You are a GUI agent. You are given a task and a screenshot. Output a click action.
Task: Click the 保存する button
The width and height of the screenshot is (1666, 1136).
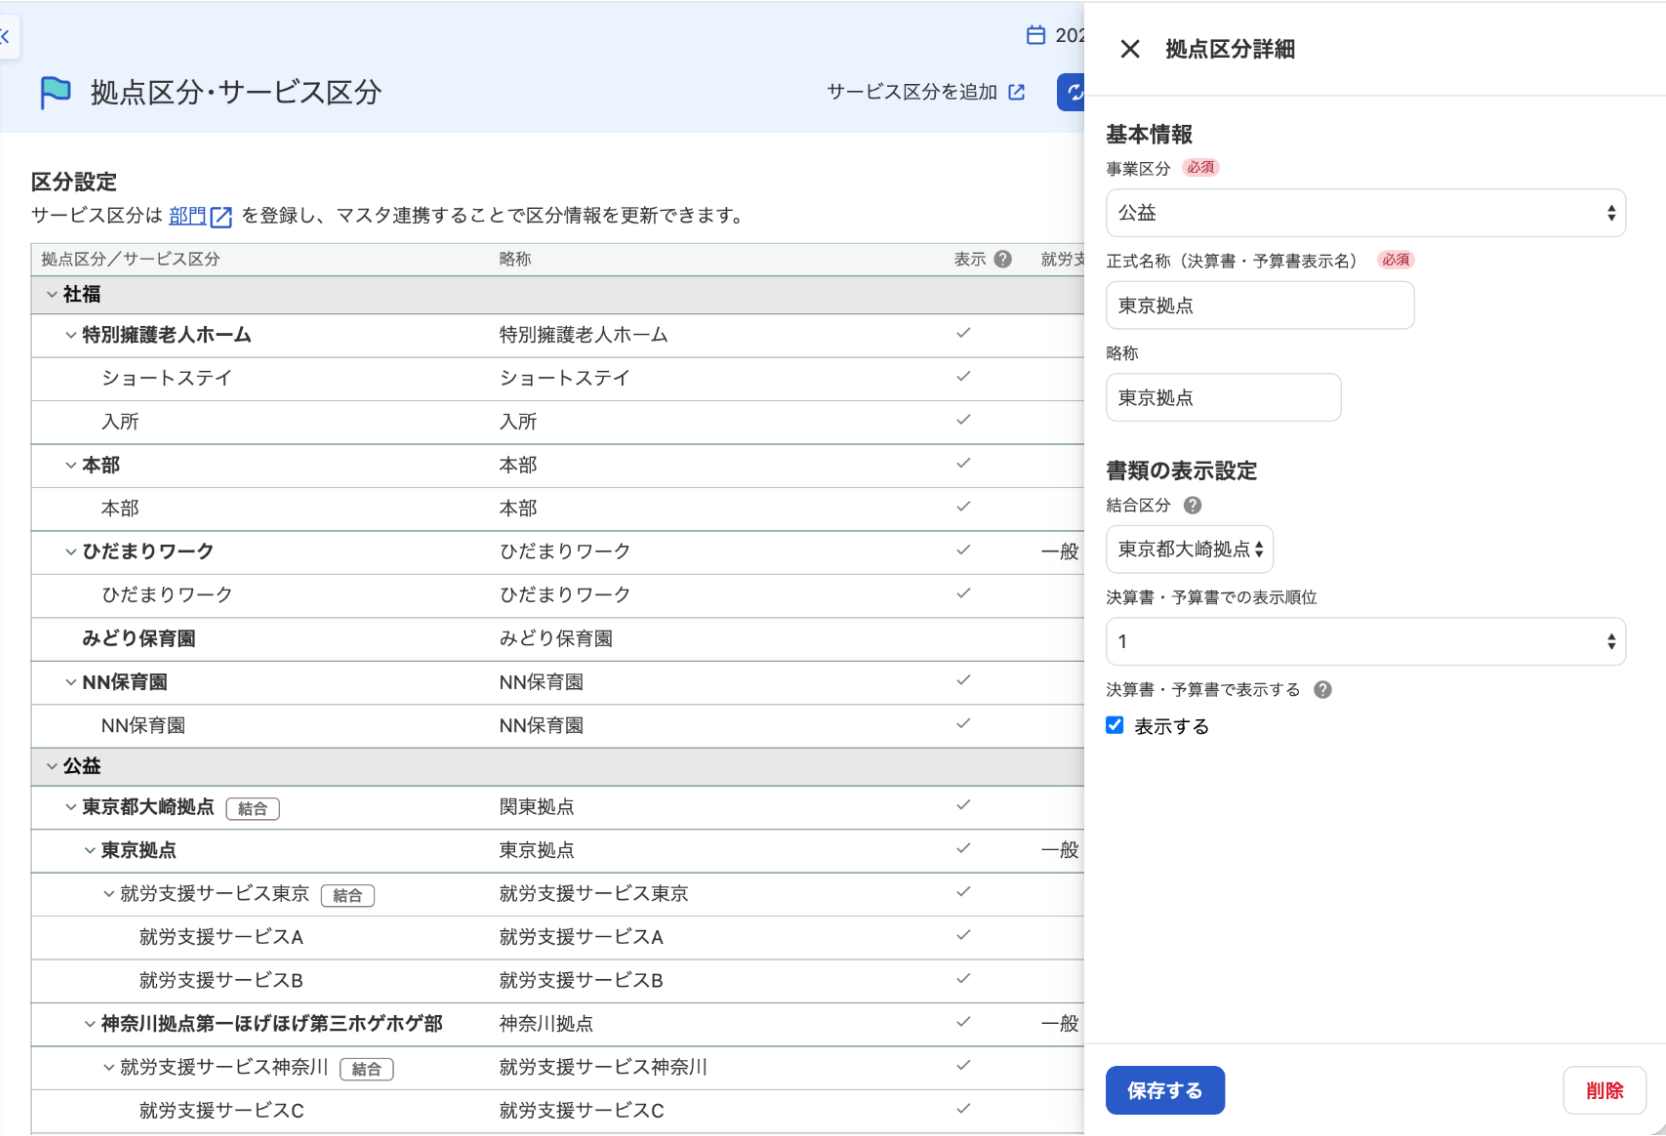tap(1165, 1090)
